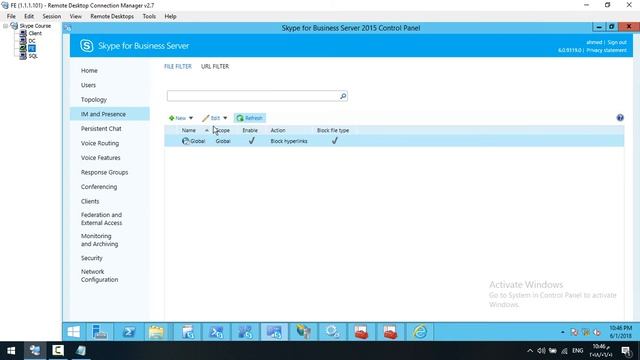Image resolution: width=640 pixels, height=360 pixels.
Task: Show hidden host tray icons chevron
Action: (x=530, y=351)
